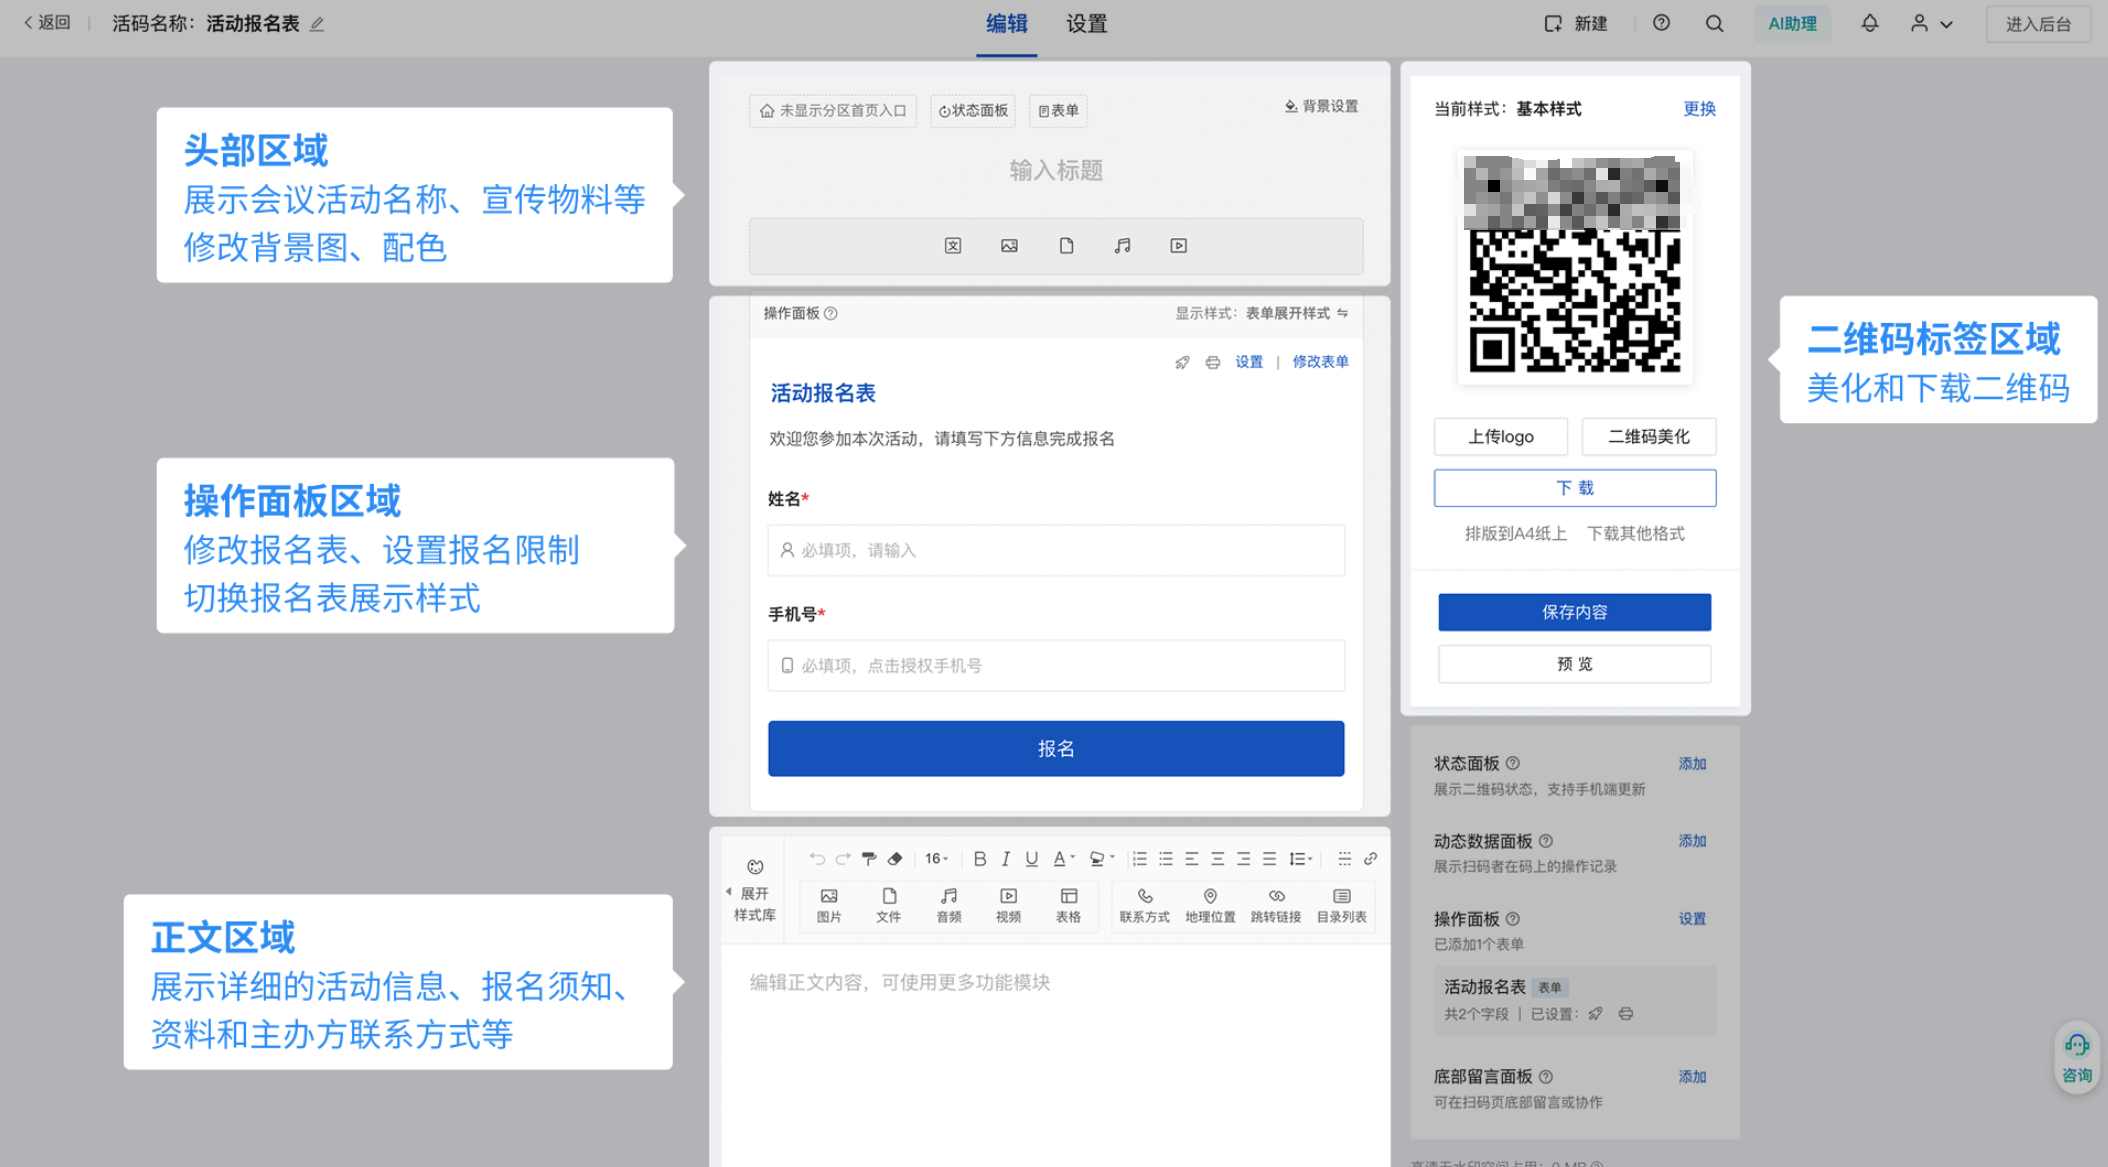Insert 文件 into the body content
The height and width of the screenshot is (1167, 2108).
[x=889, y=905]
